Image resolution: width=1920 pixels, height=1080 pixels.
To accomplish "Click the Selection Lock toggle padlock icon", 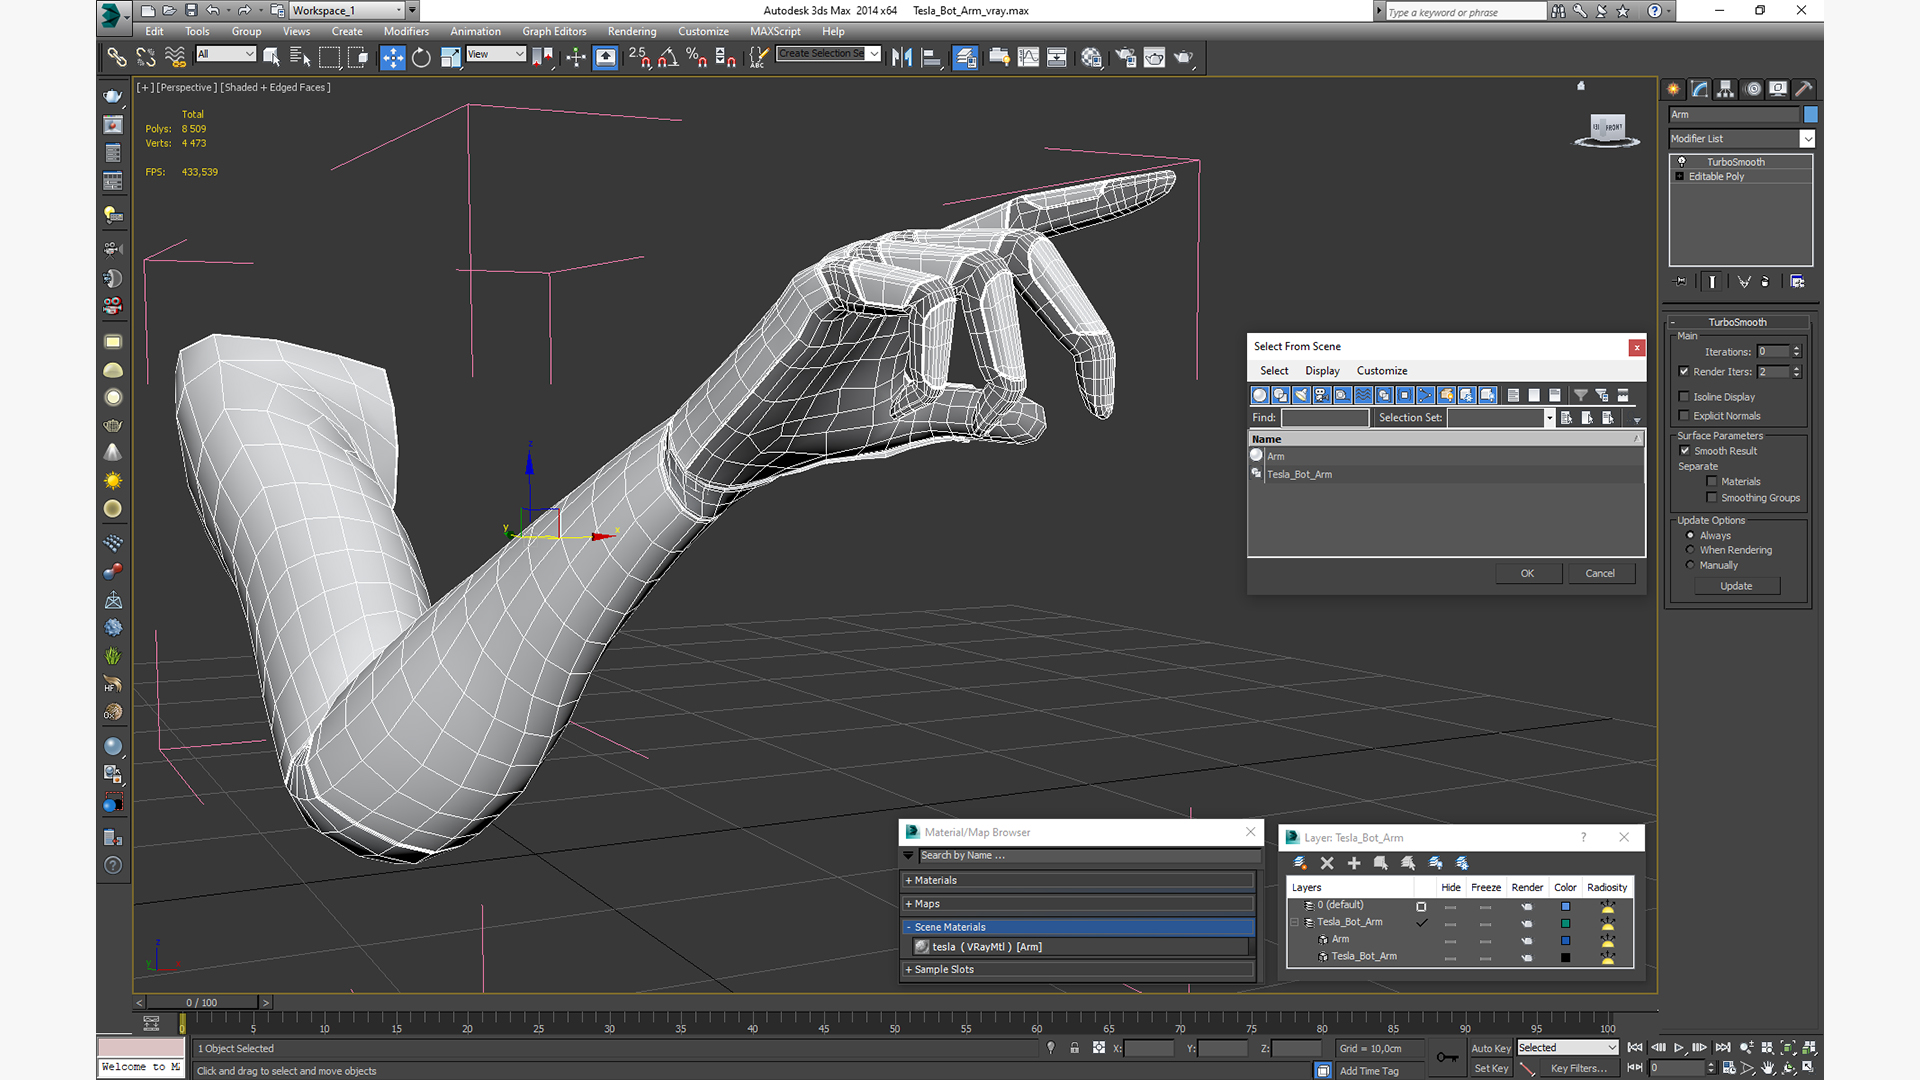I will click(1074, 1048).
